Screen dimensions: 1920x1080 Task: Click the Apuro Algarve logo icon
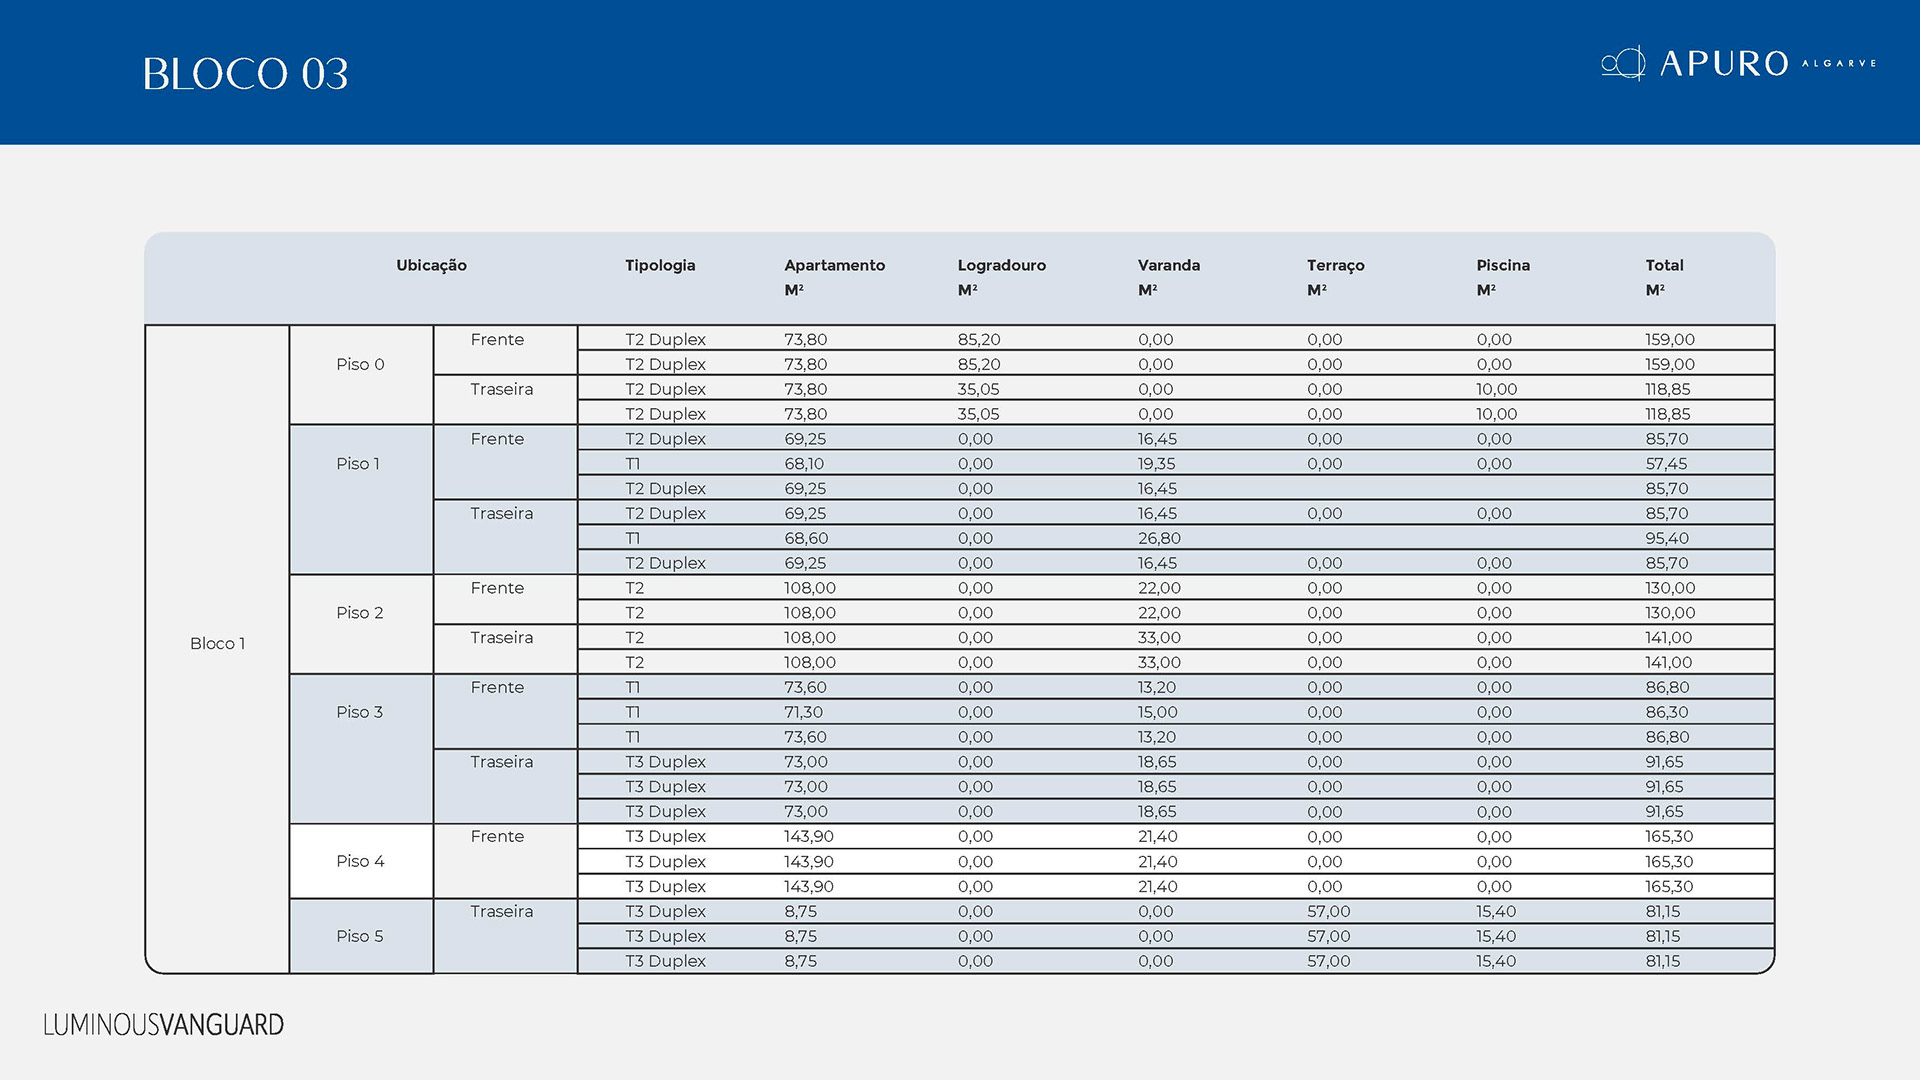click(1622, 63)
